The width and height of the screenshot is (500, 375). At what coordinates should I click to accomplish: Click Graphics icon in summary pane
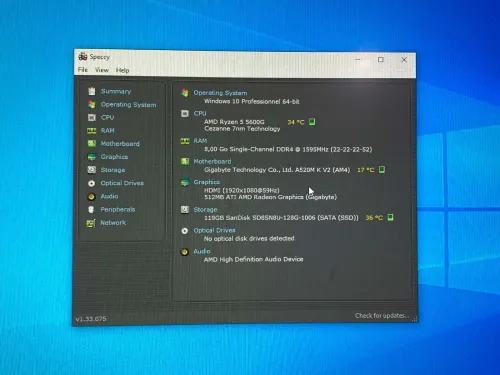click(x=185, y=182)
